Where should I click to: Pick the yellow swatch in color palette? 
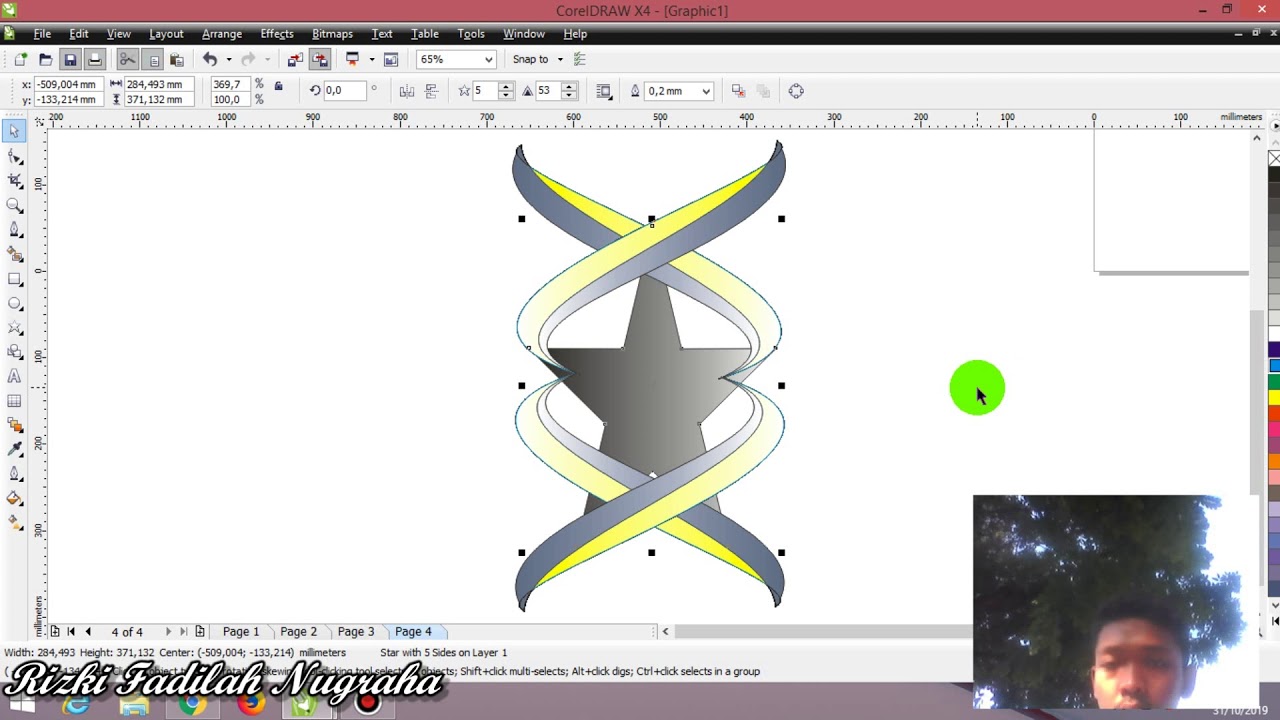pyautogui.click(x=1273, y=398)
